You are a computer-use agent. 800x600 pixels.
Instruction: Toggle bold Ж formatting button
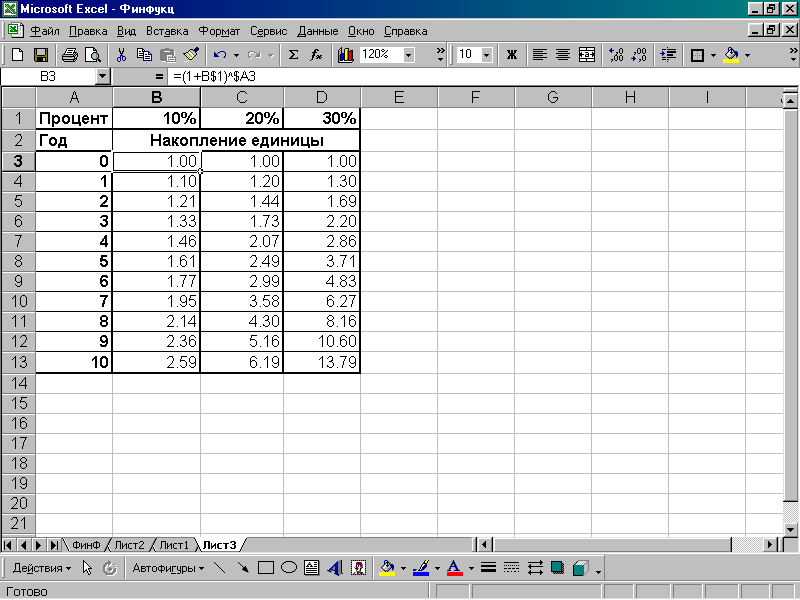pos(512,55)
